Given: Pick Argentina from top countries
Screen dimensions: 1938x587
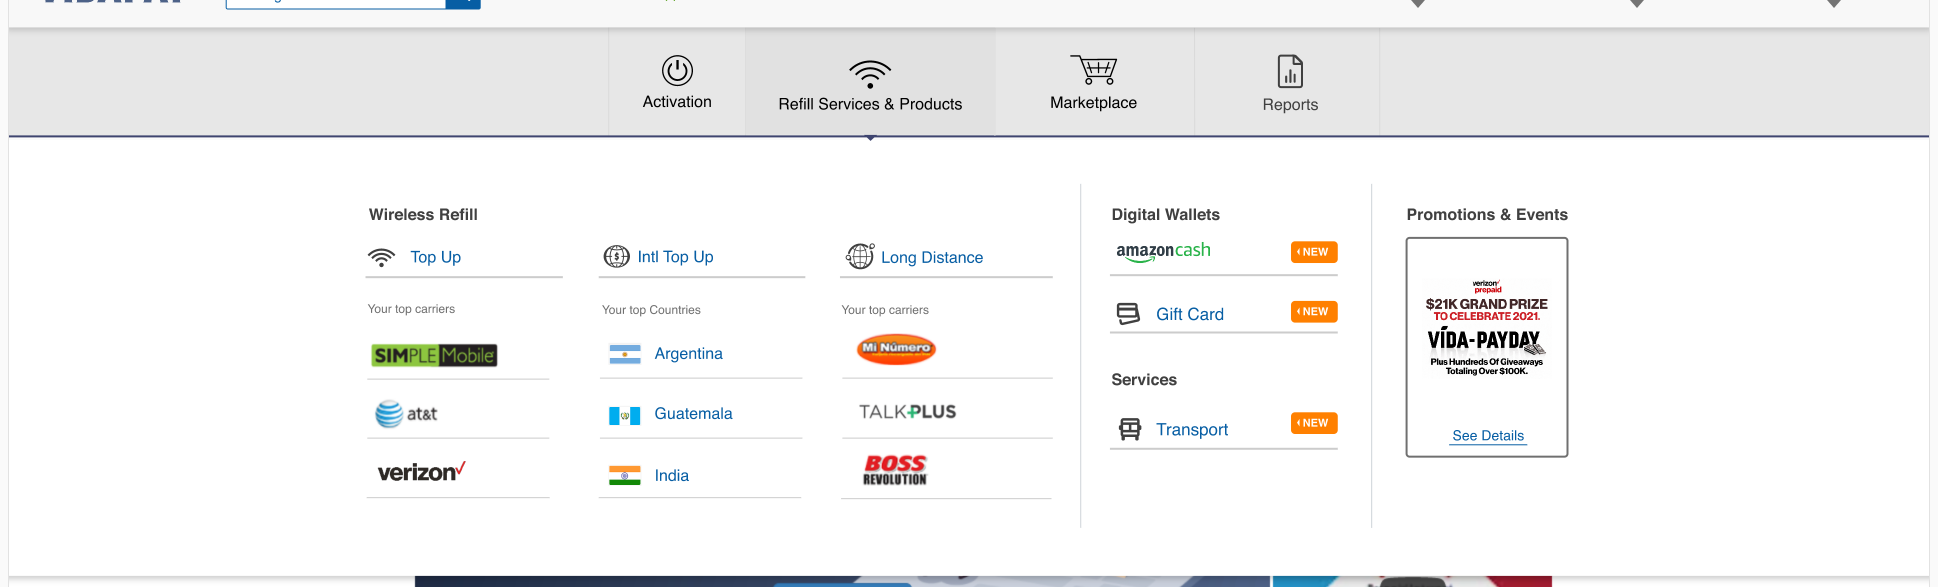Looking at the screenshot, I should [688, 354].
